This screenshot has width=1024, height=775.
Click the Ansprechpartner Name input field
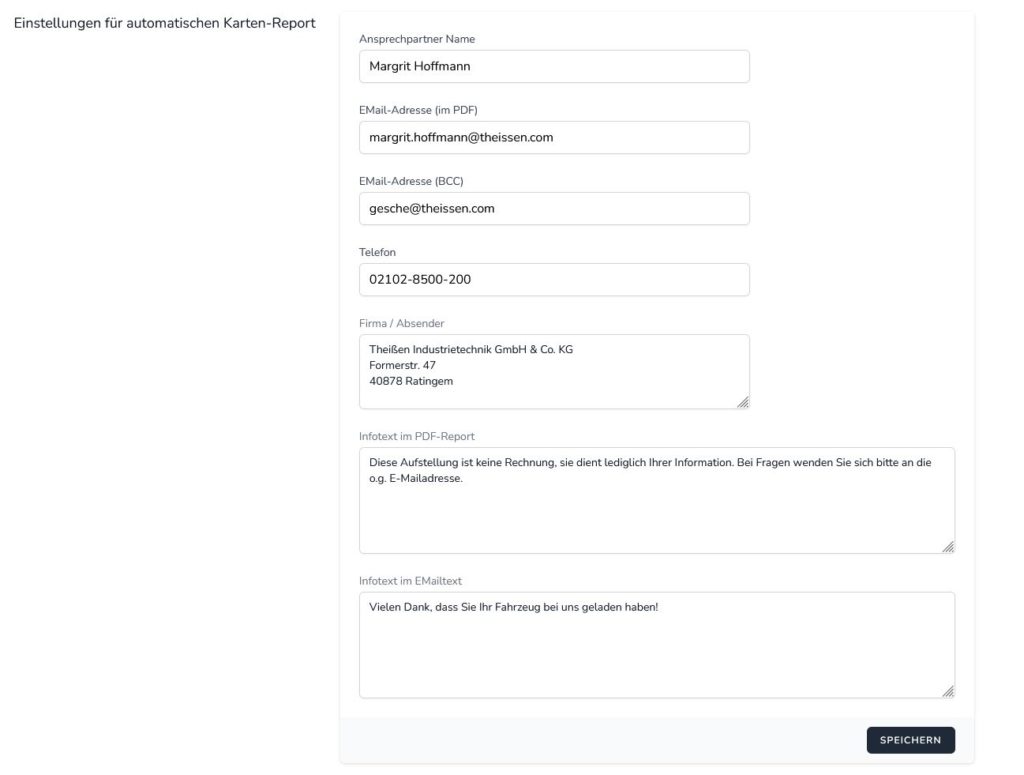pyautogui.click(x=553, y=67)
